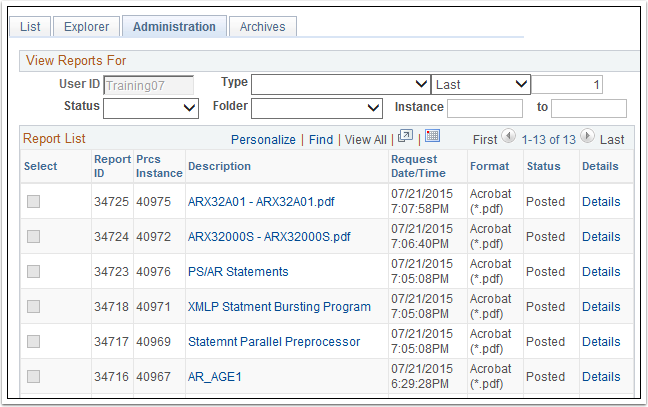Screen dimensions: 648x407
Task: Open the Status dropdown
Action: (x=151, y=108)
